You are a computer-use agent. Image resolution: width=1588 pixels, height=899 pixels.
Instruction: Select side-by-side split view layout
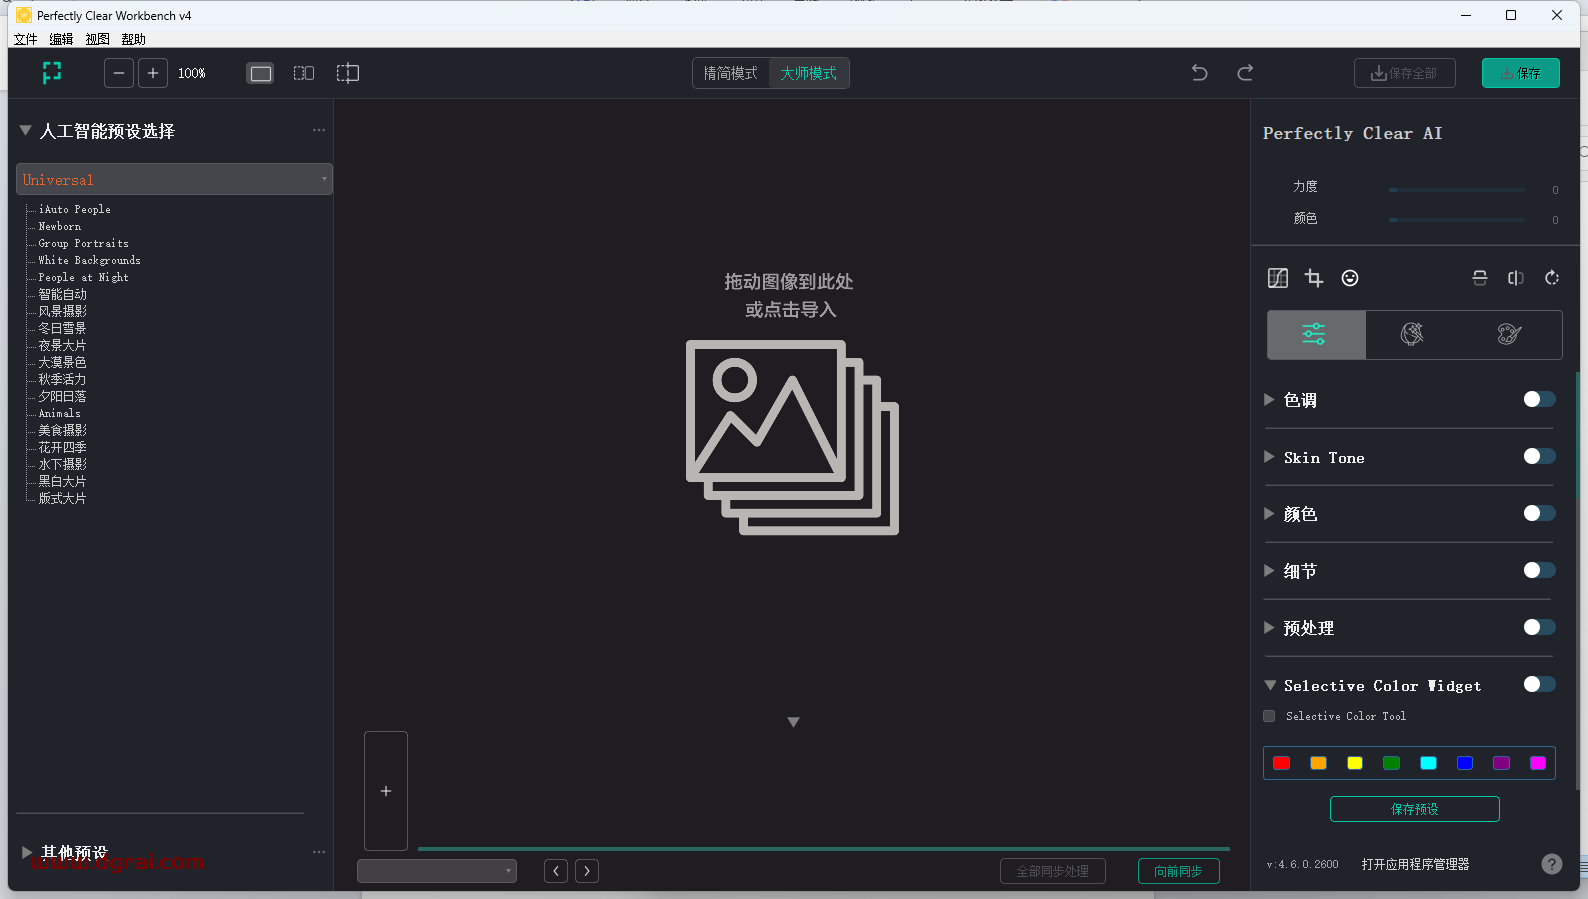click(x=304, y=73)
